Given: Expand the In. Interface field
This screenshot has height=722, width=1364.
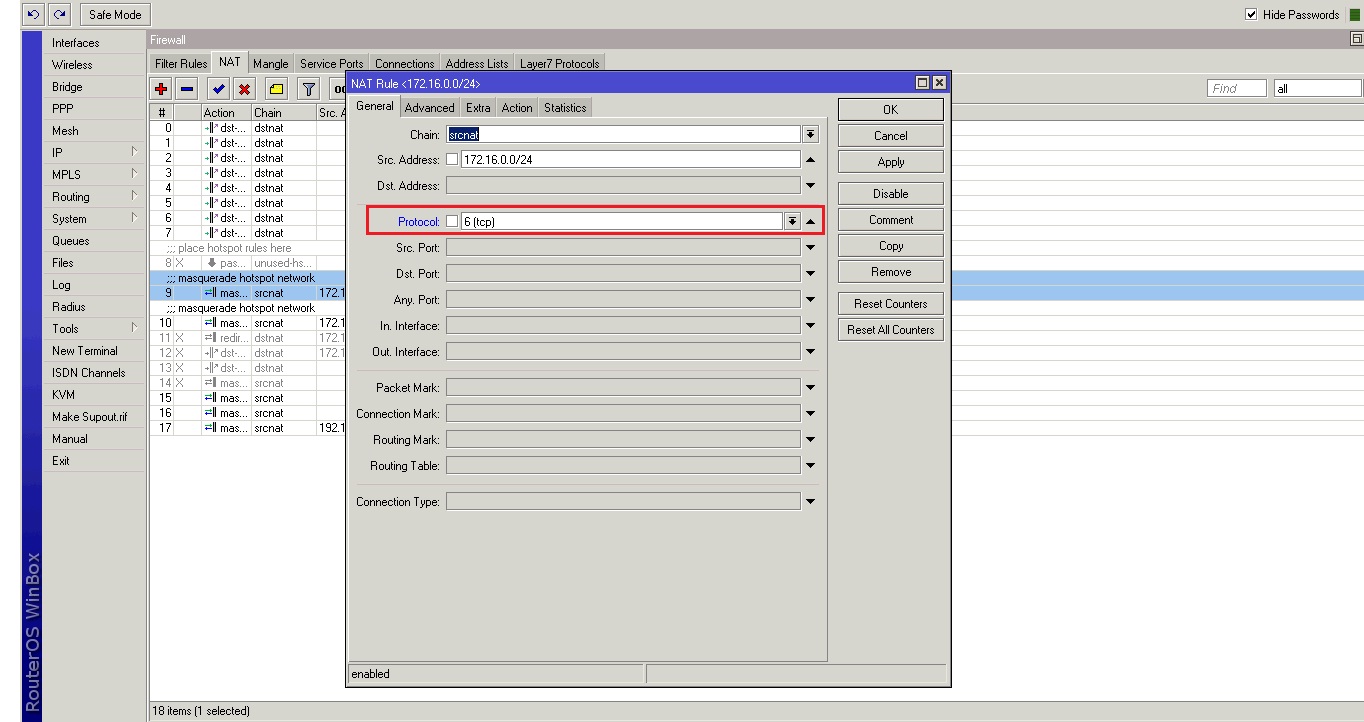Looking at the screenshot, I should [x=810, y=326].
